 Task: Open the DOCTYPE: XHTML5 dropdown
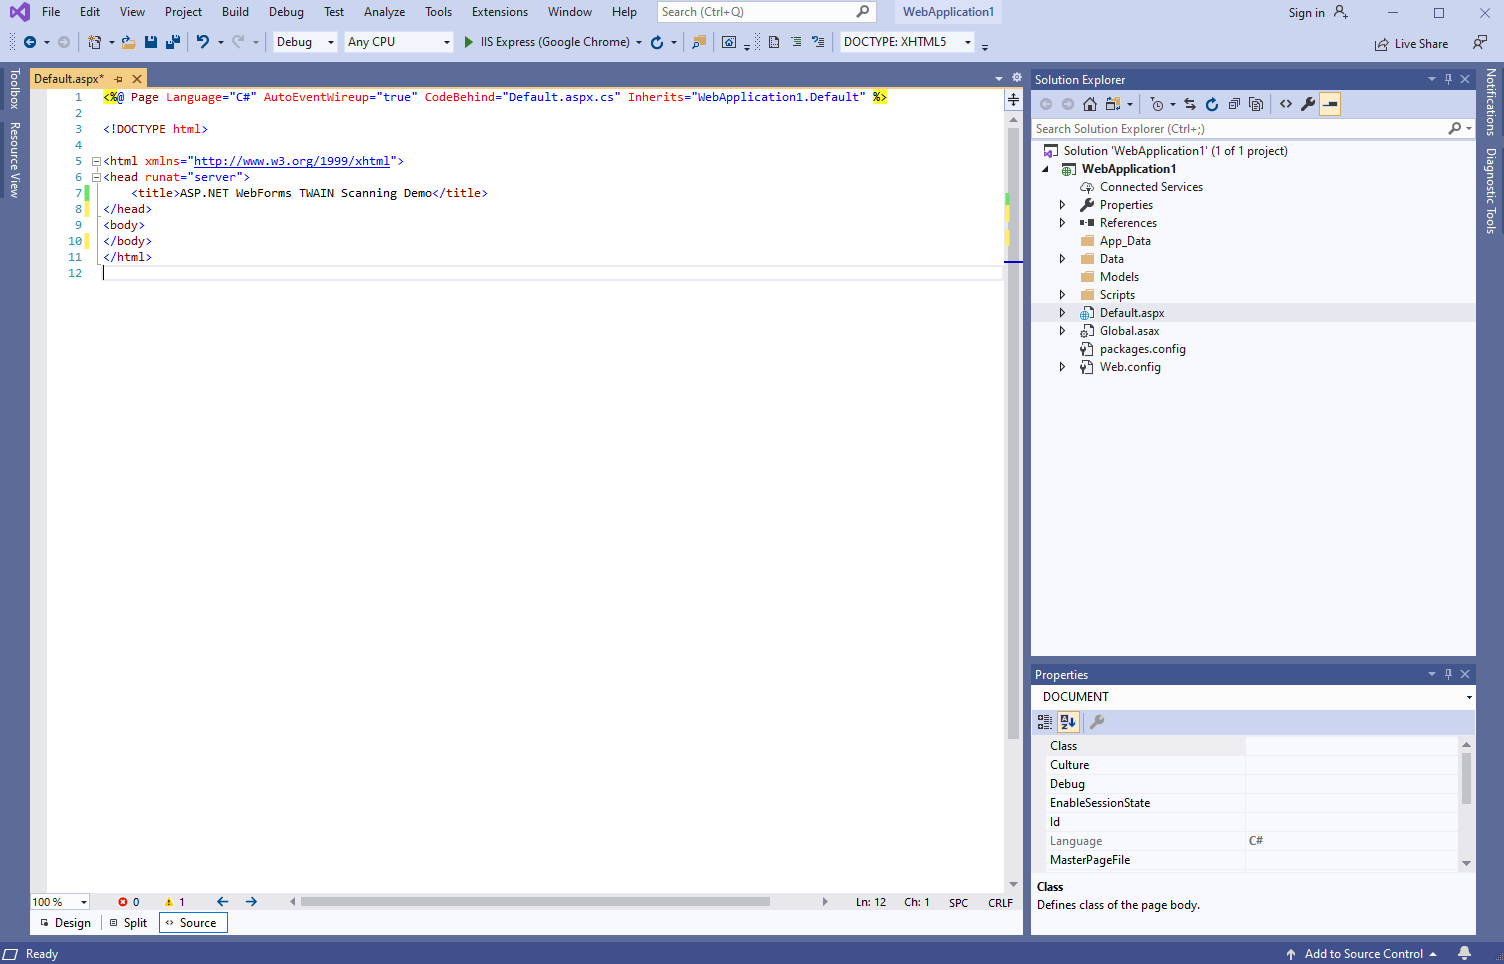coord(906,42)
